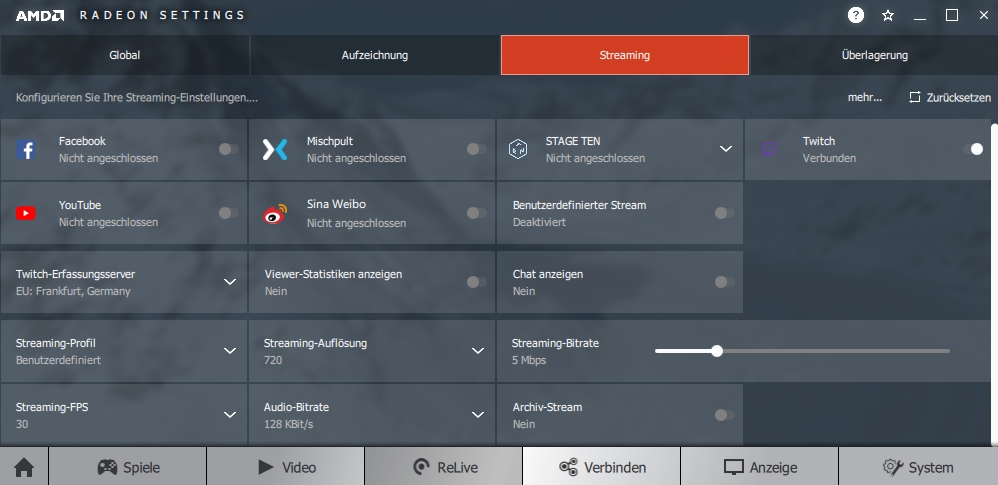The height and width of the screenshot is (485, 998).
Task: Go to Home via house icon
Action: coord(24,467)
